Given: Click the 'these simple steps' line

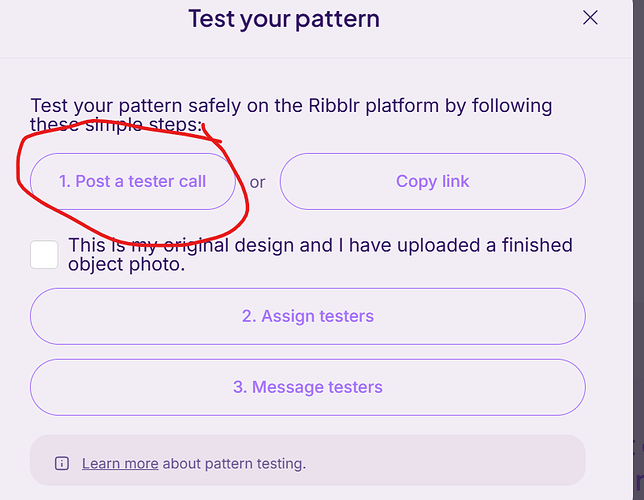Looking at the screenshot, I should point(117,124).
